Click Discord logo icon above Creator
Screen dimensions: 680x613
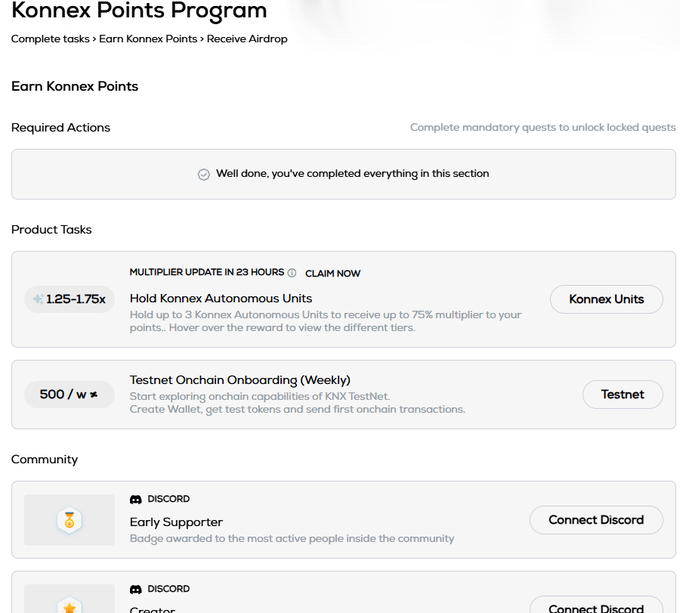point(136,590)
